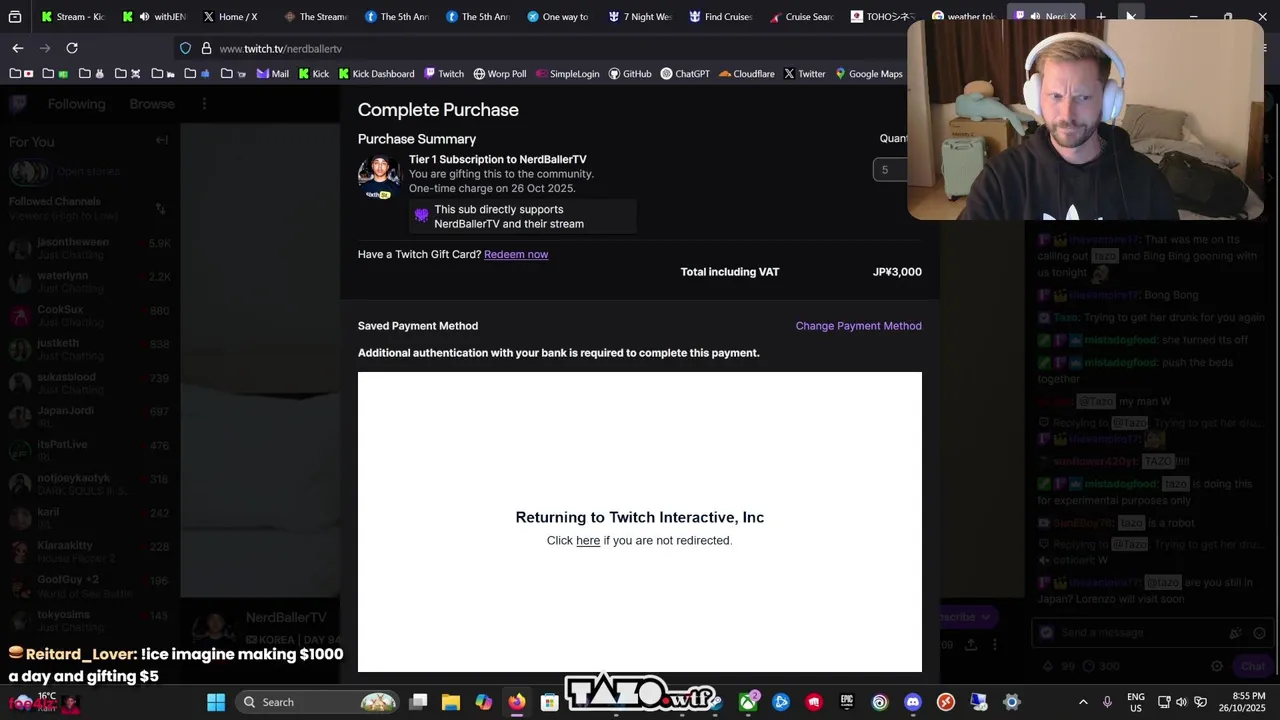Click the 'here' redirect link

[588, 540]
